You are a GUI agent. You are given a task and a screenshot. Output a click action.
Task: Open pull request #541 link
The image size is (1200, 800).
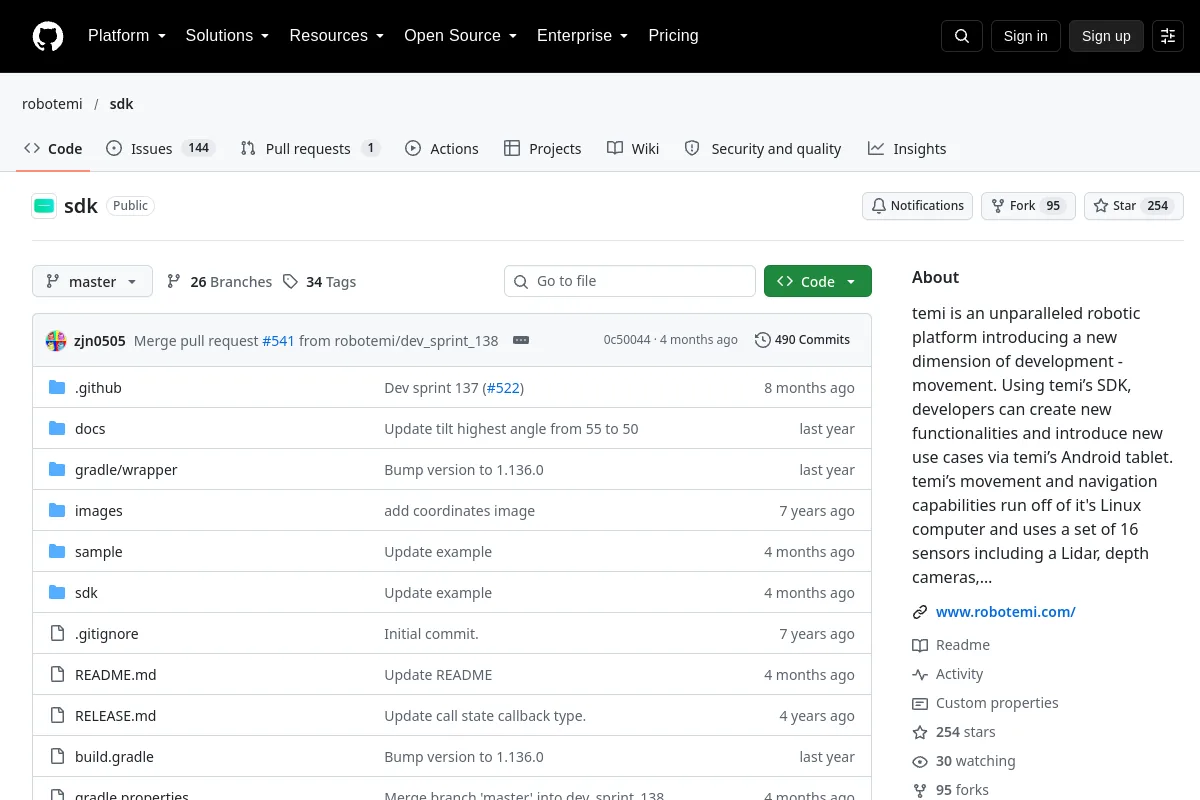point(278,340)
